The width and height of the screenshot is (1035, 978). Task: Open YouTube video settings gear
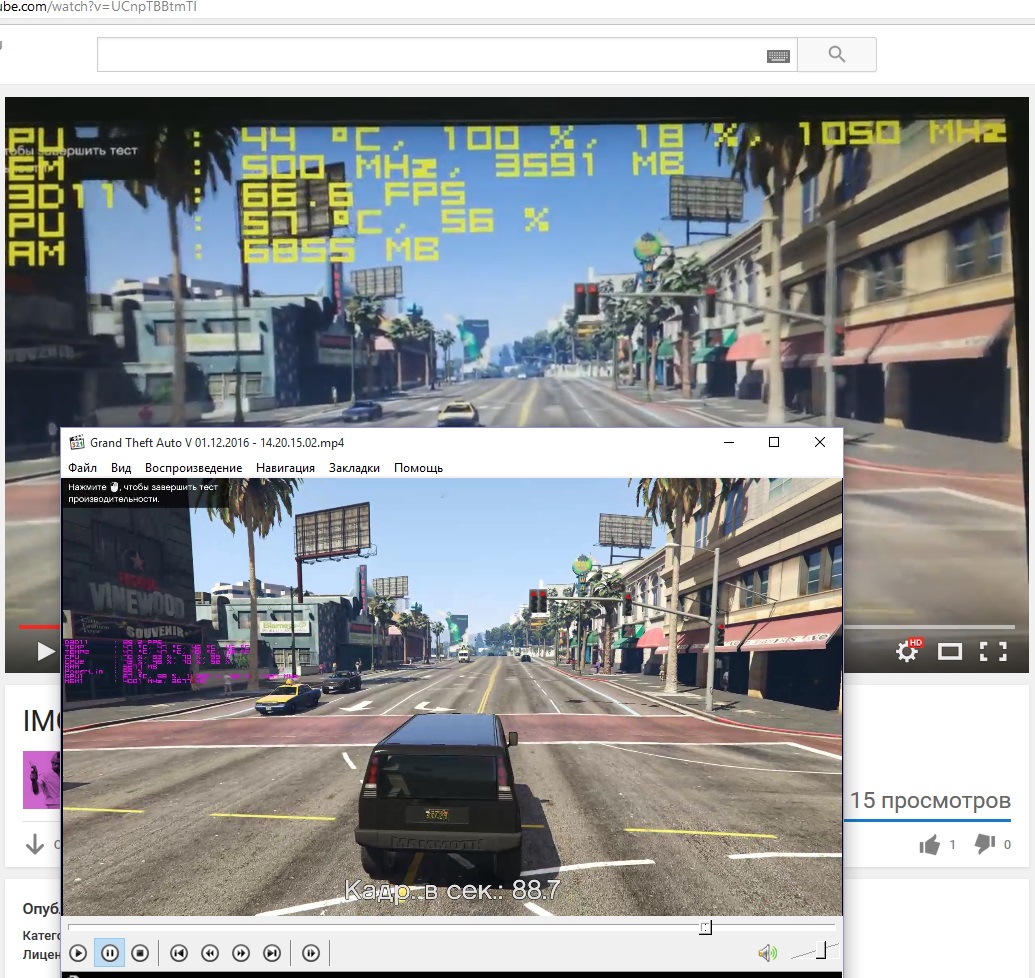coord(908,651)
